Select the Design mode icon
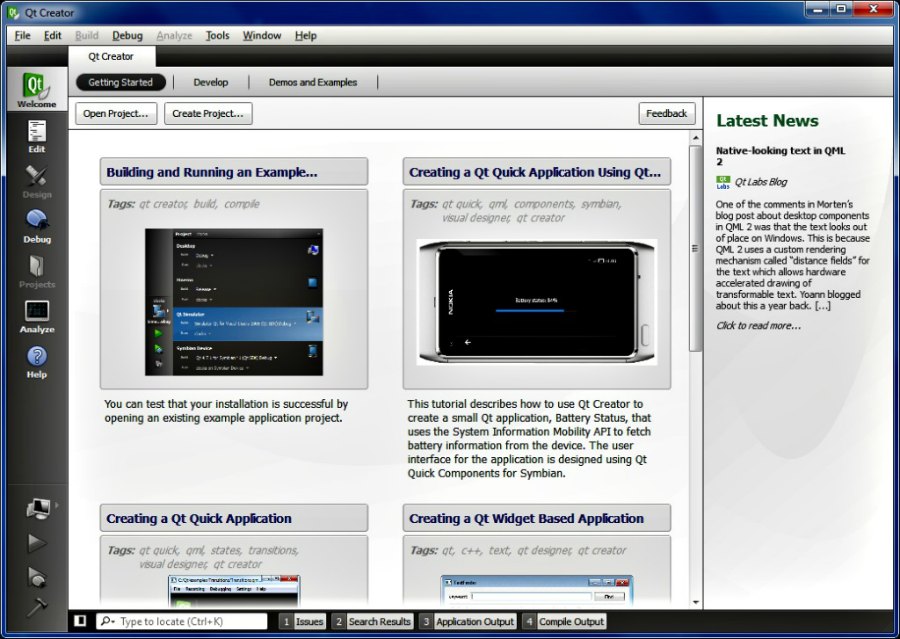Image resolution: width=900 pixels, height=639 pixels. [36, 181]
